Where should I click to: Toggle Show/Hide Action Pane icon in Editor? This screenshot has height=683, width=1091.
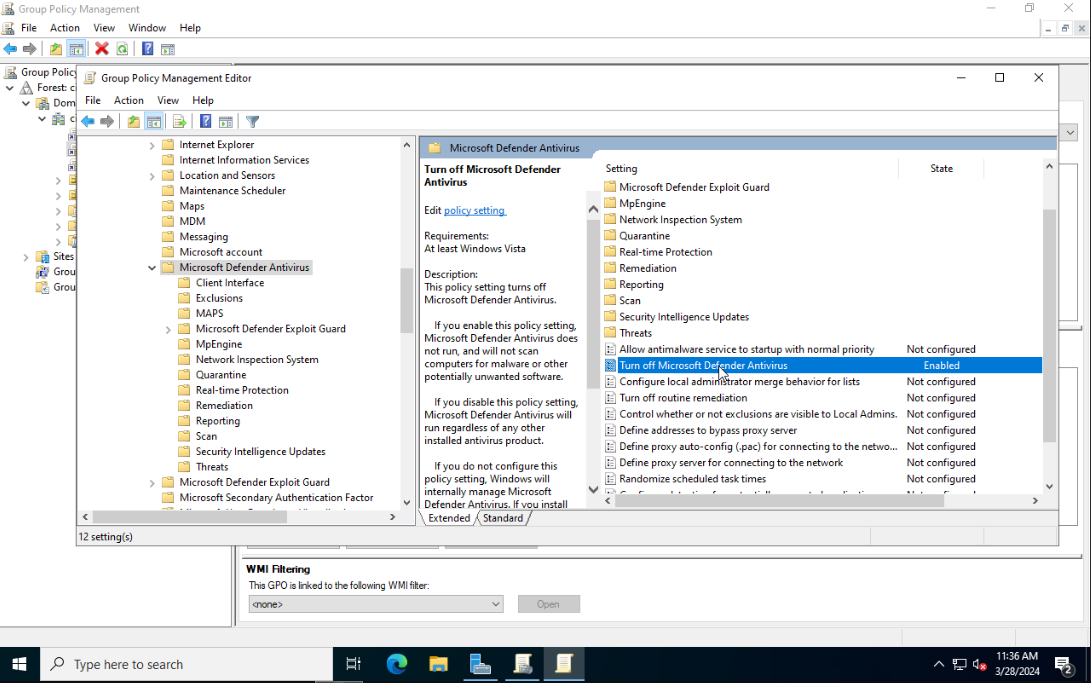(225, 122)
